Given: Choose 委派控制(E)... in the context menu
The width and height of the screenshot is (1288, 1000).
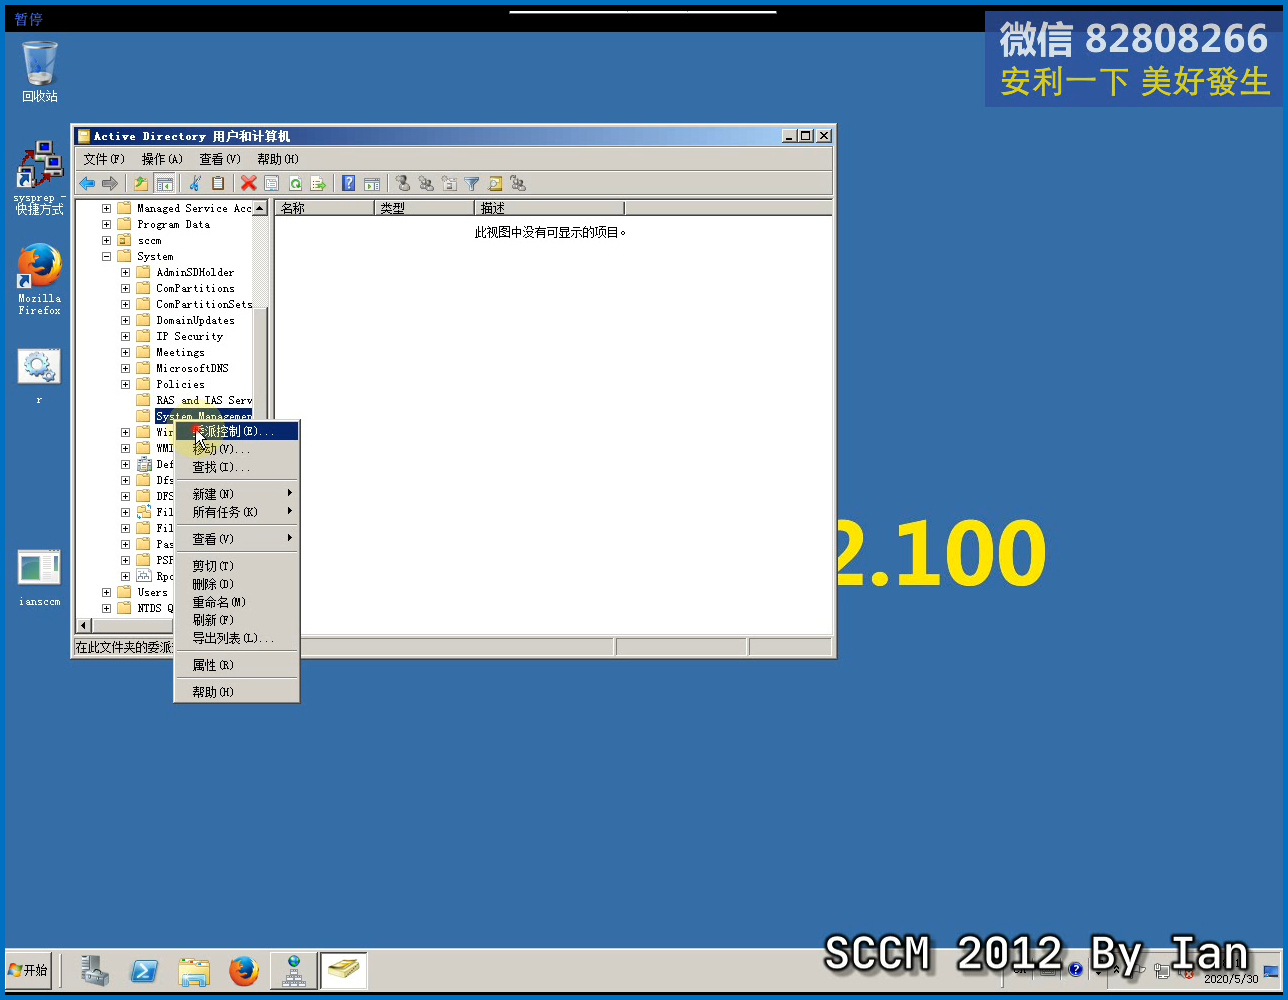Looking at the screenshot, I should click(x=237, y=431).
